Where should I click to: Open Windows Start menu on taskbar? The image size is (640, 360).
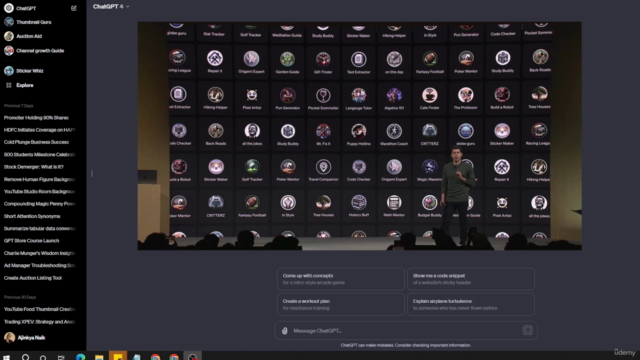click(x=7, y=357)
